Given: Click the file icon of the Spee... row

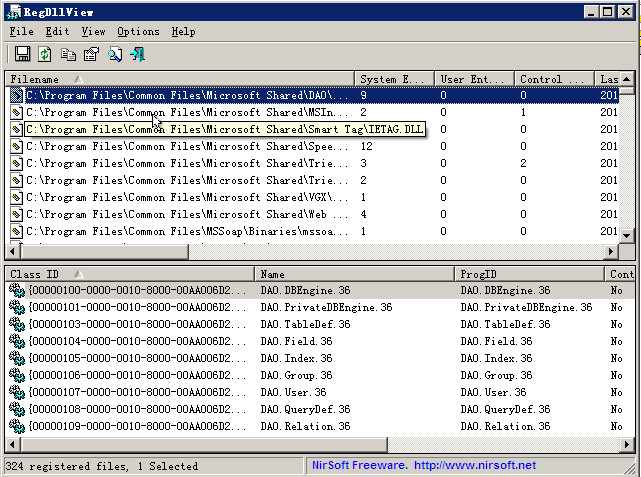Looking at the screenshot, I should pyautogui.click(x=16, y=146).
